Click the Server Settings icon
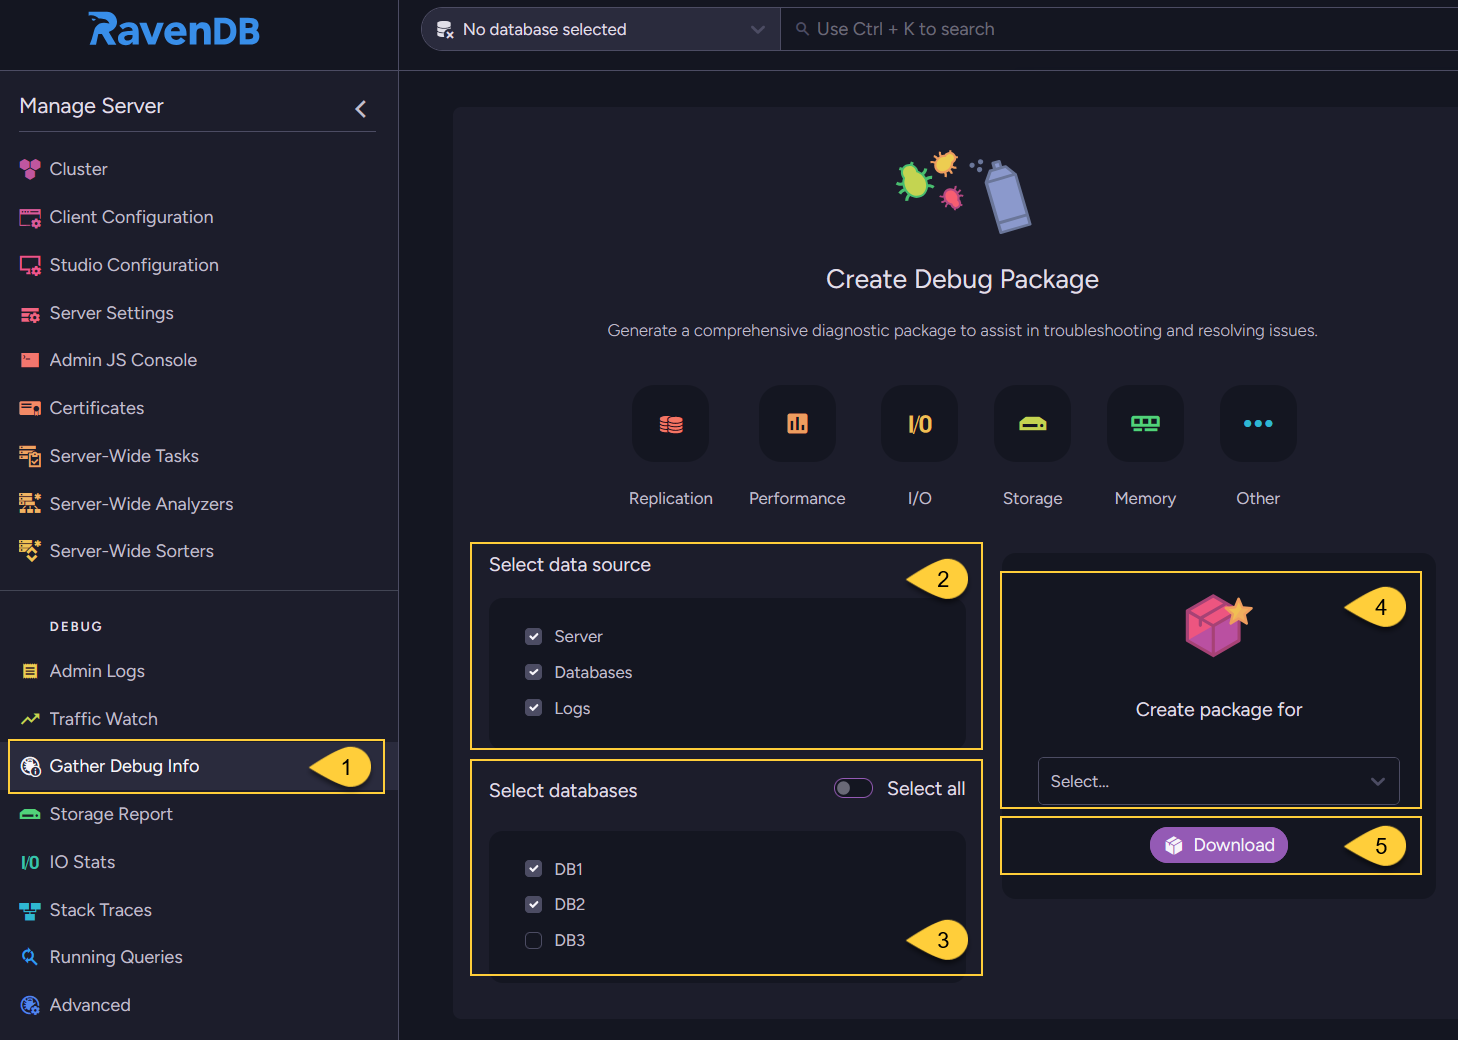Viewport: 1458px width, 1040px height. (x=30, y=313)
